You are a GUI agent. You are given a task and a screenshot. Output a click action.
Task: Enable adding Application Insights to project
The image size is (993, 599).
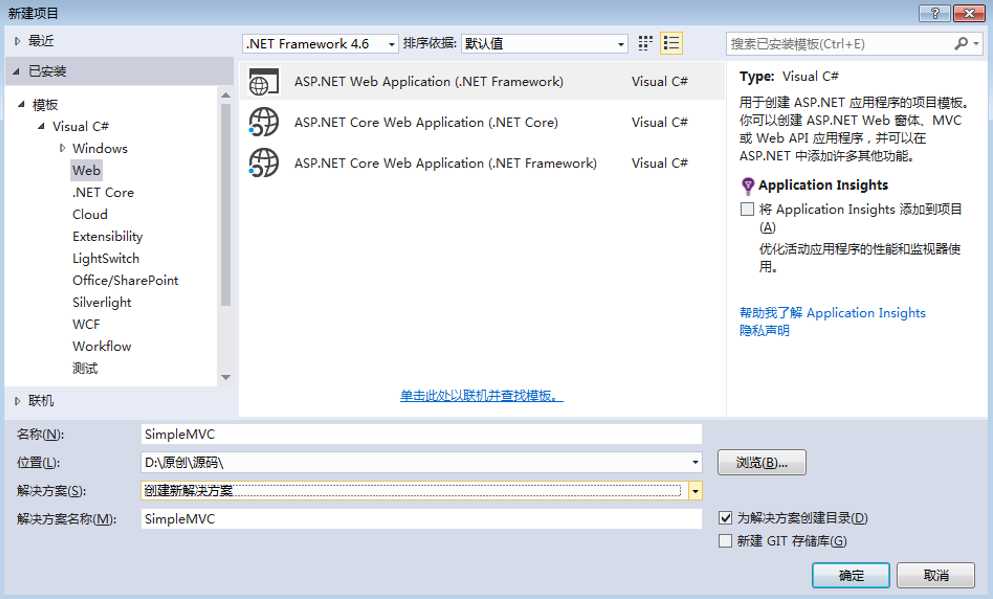[747, 209]
